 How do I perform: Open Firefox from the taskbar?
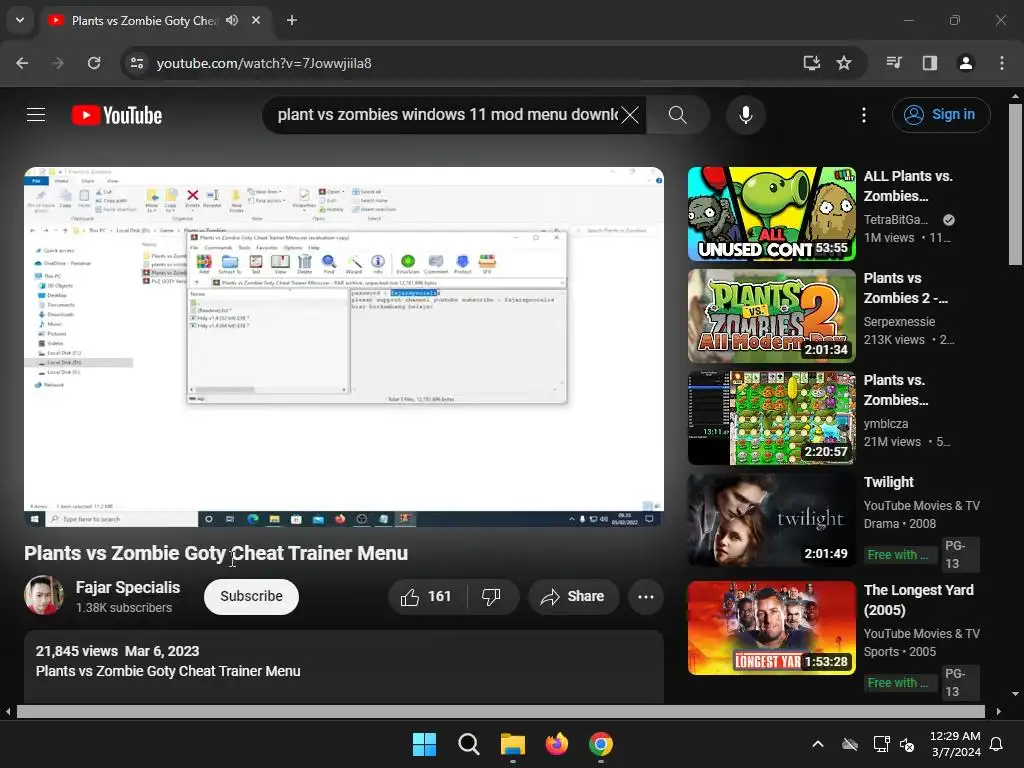[556, 744]
